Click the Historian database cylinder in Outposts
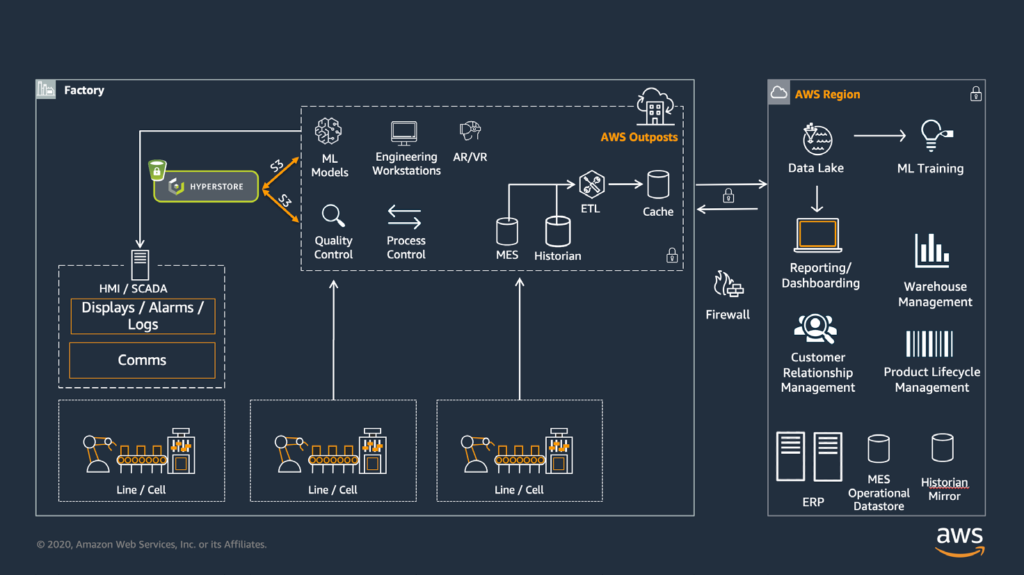 pyautogui.click(x=558, y=231)
